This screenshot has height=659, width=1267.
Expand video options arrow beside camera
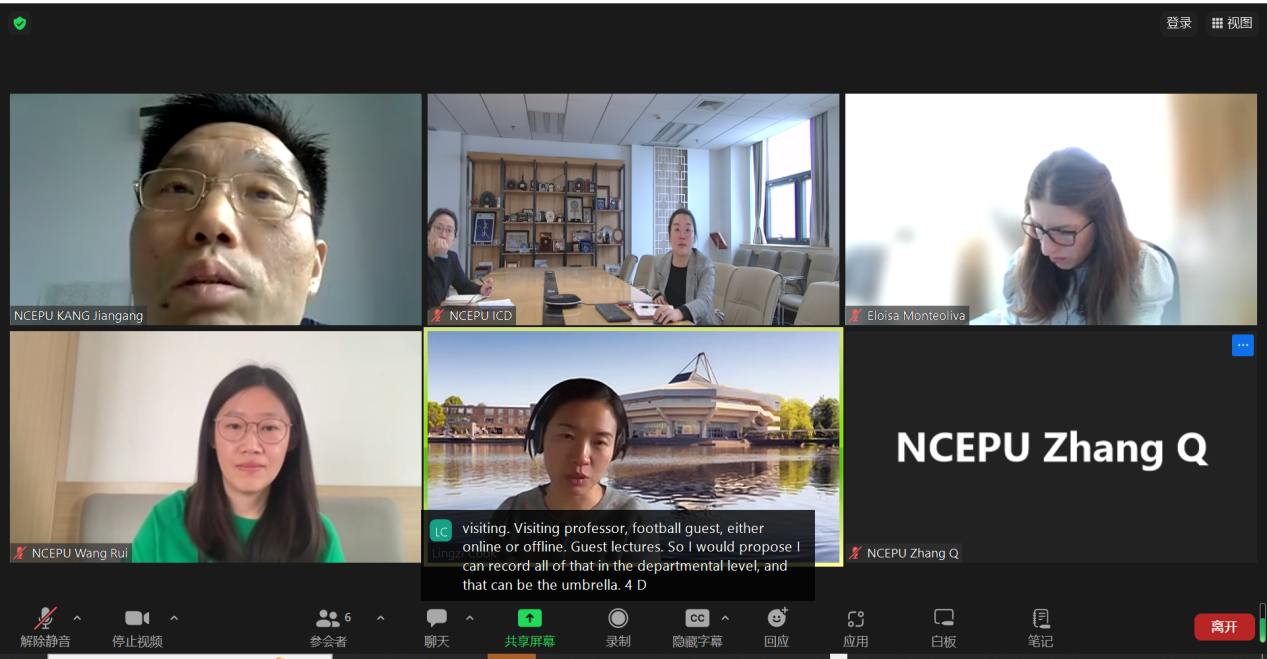(x=174, y=618)
